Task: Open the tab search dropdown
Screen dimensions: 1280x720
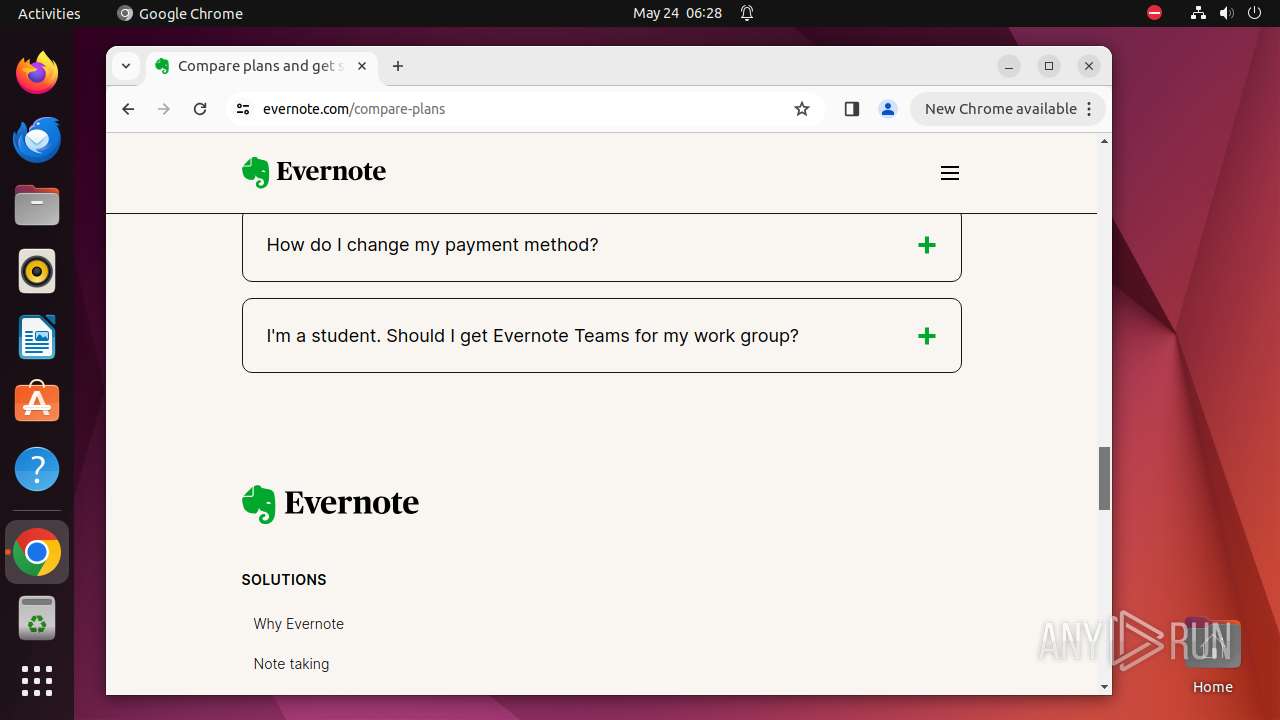Action: point(126,66)
